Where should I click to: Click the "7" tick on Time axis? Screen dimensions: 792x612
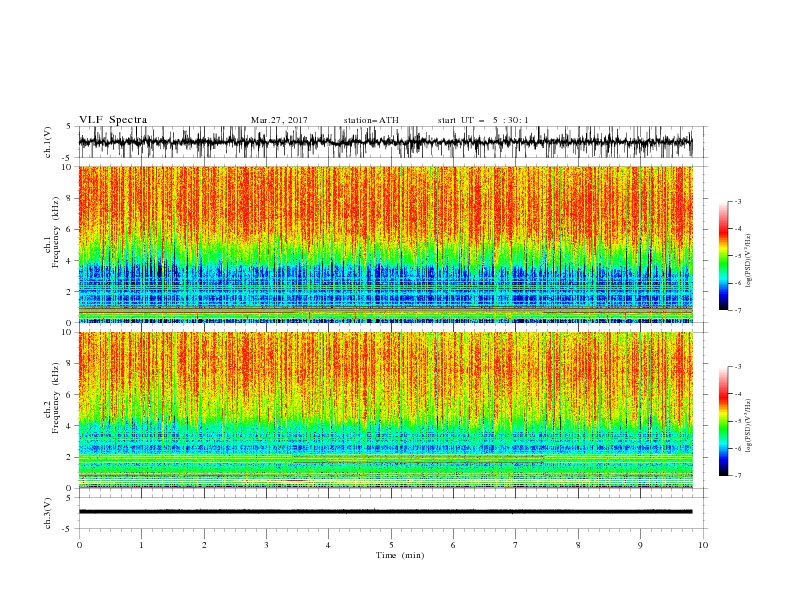coord(516,545)
